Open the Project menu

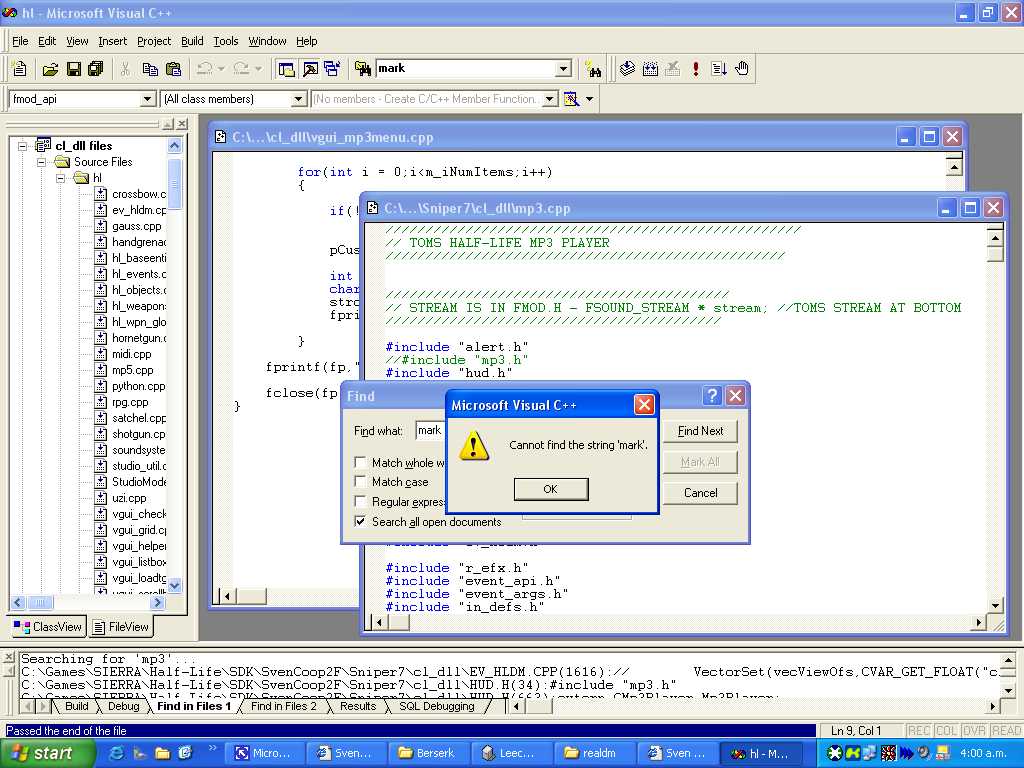point(154,41)
